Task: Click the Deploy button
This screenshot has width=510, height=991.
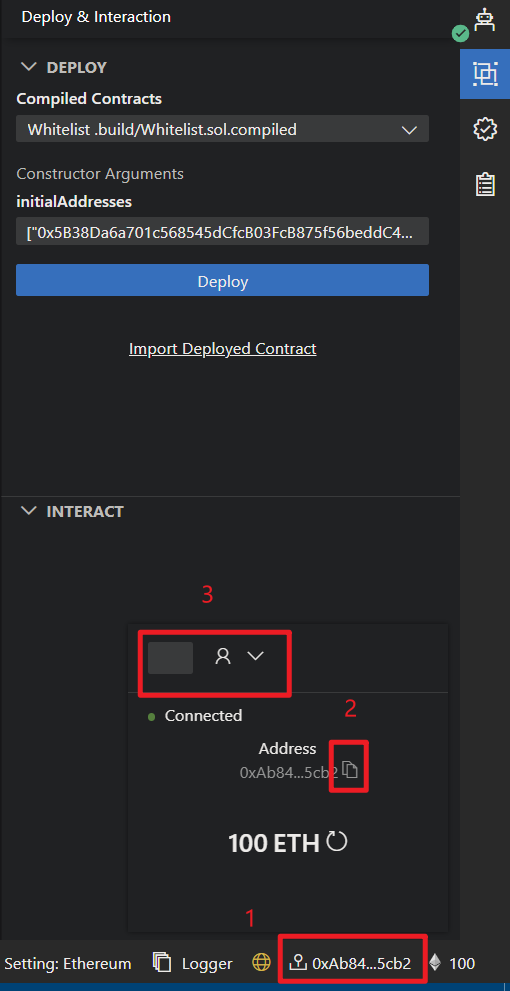Action: 222,281
